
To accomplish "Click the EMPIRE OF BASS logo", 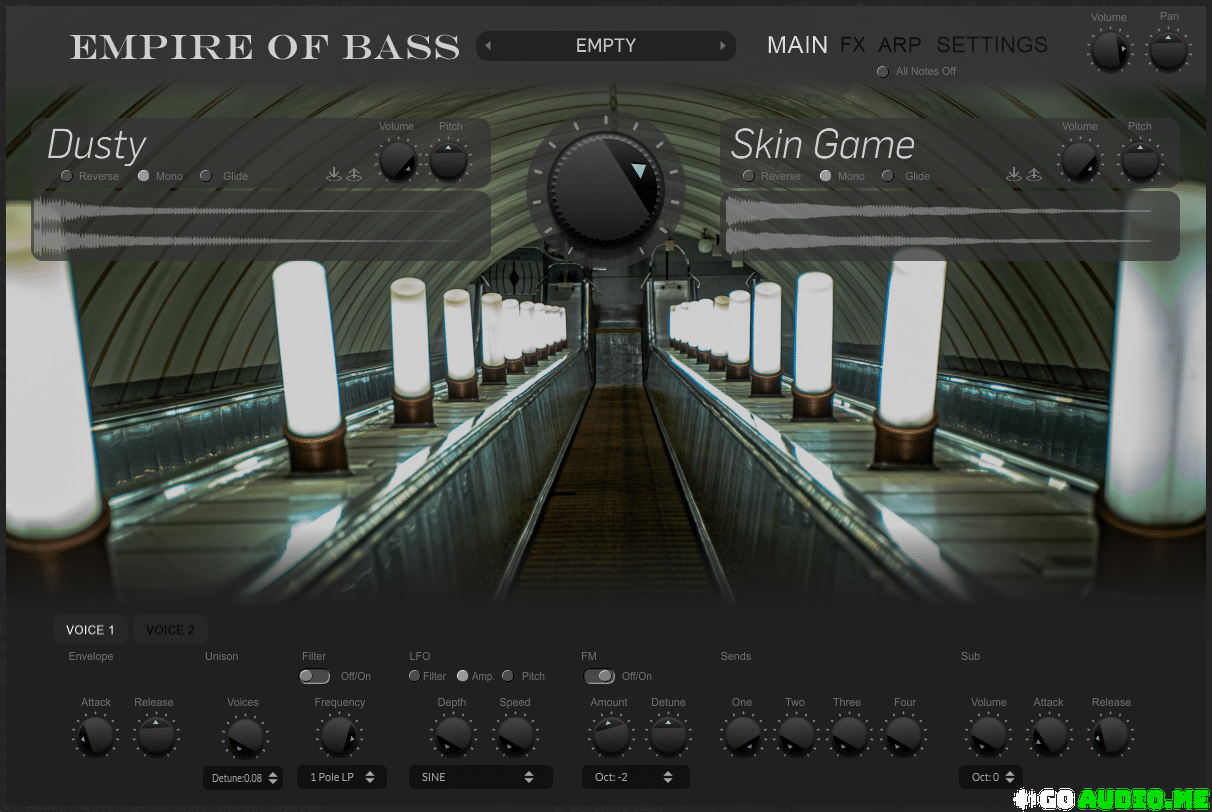I will [x=265, y=46].
